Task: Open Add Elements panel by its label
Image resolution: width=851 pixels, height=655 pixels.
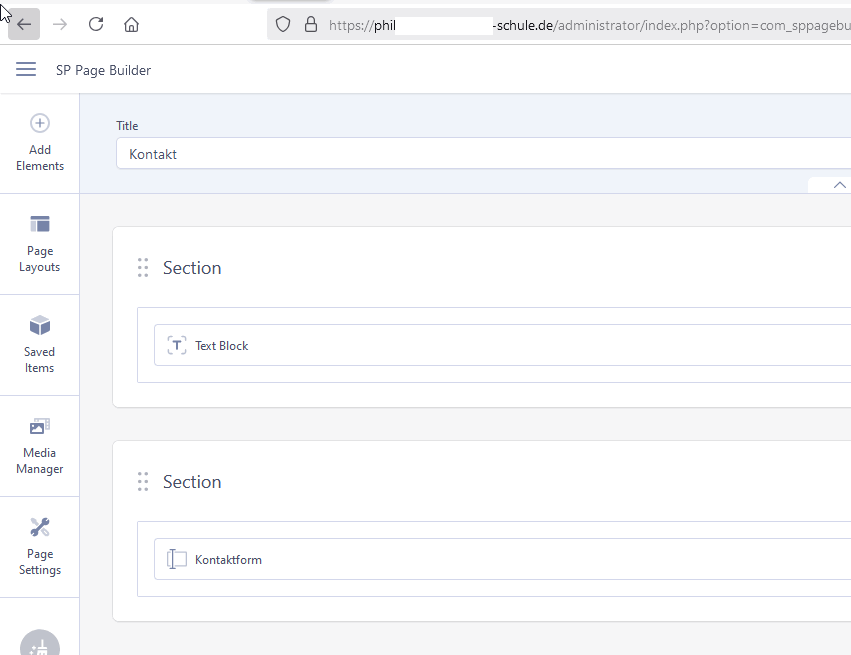Action: [40, 158]
